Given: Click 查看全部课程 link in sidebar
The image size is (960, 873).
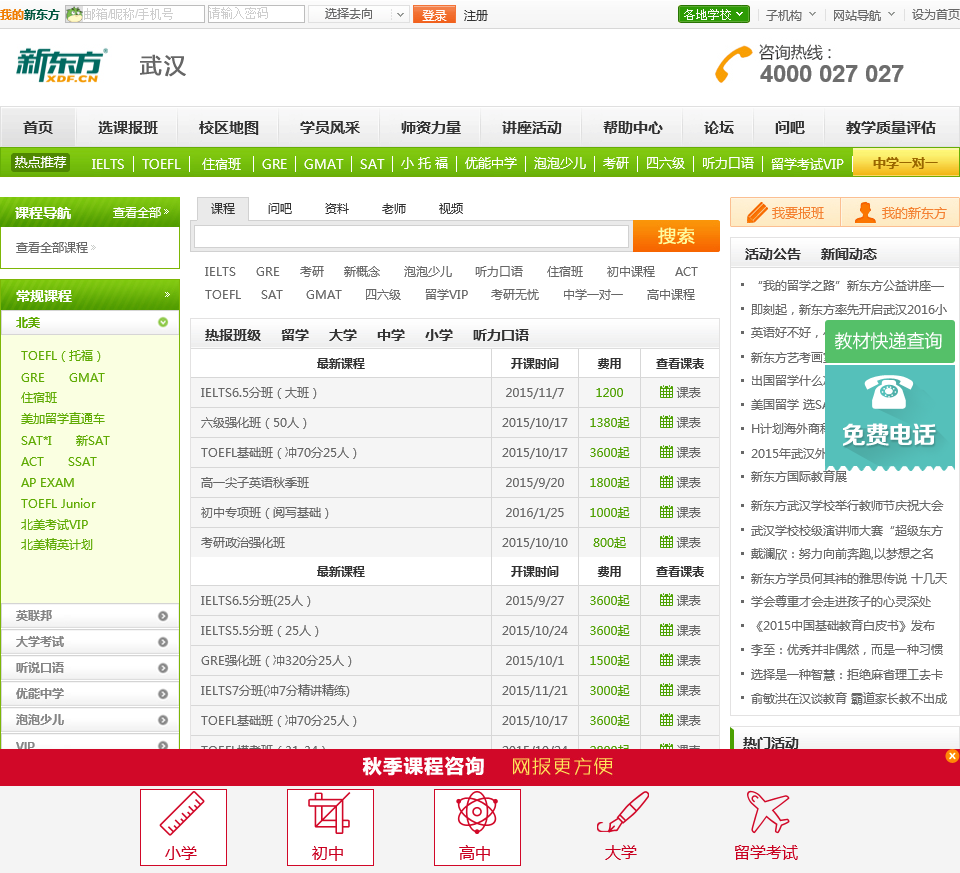Looking at the screenshot, I should coord(55,247).
